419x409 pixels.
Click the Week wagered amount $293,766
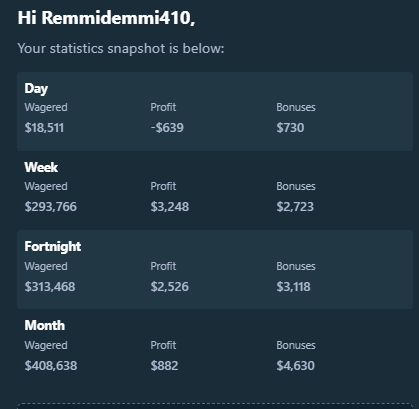(x=51, y=207)
